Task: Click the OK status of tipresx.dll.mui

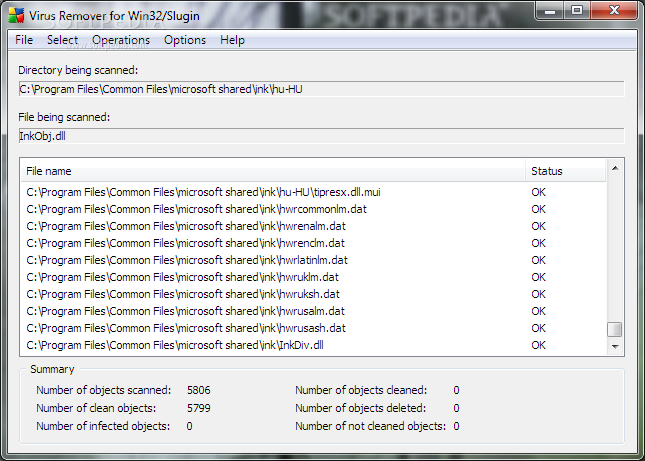Action: pyautogui.click(x=538, y=192)
